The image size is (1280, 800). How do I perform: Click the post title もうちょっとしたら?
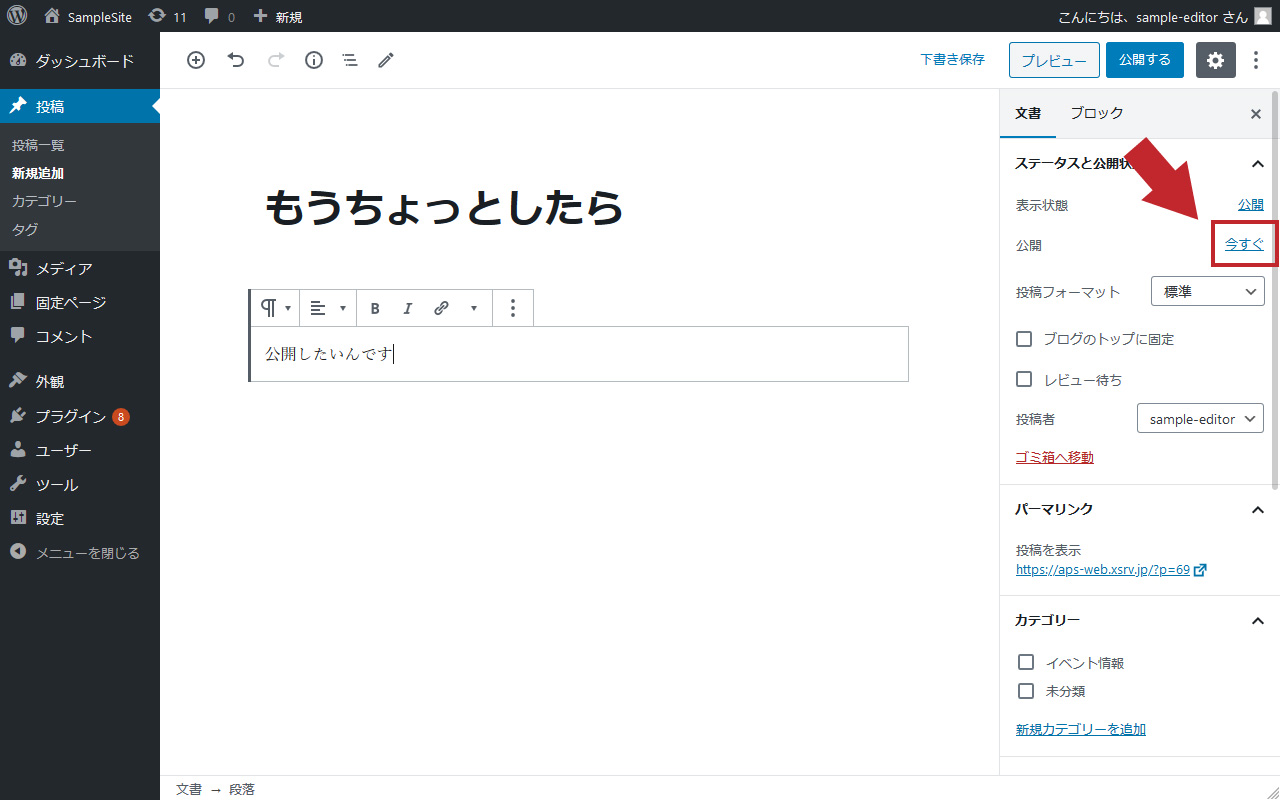[x=444, y=208]
